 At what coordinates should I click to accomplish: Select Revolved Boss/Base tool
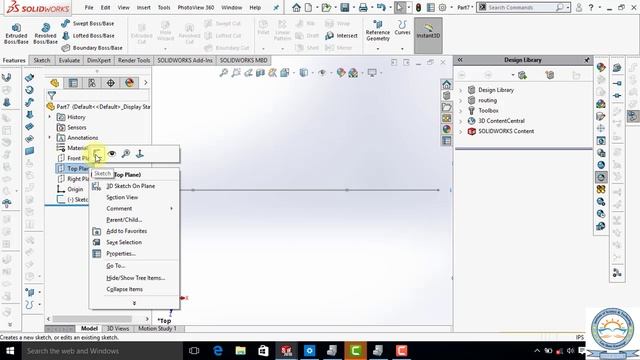point(45,33)
